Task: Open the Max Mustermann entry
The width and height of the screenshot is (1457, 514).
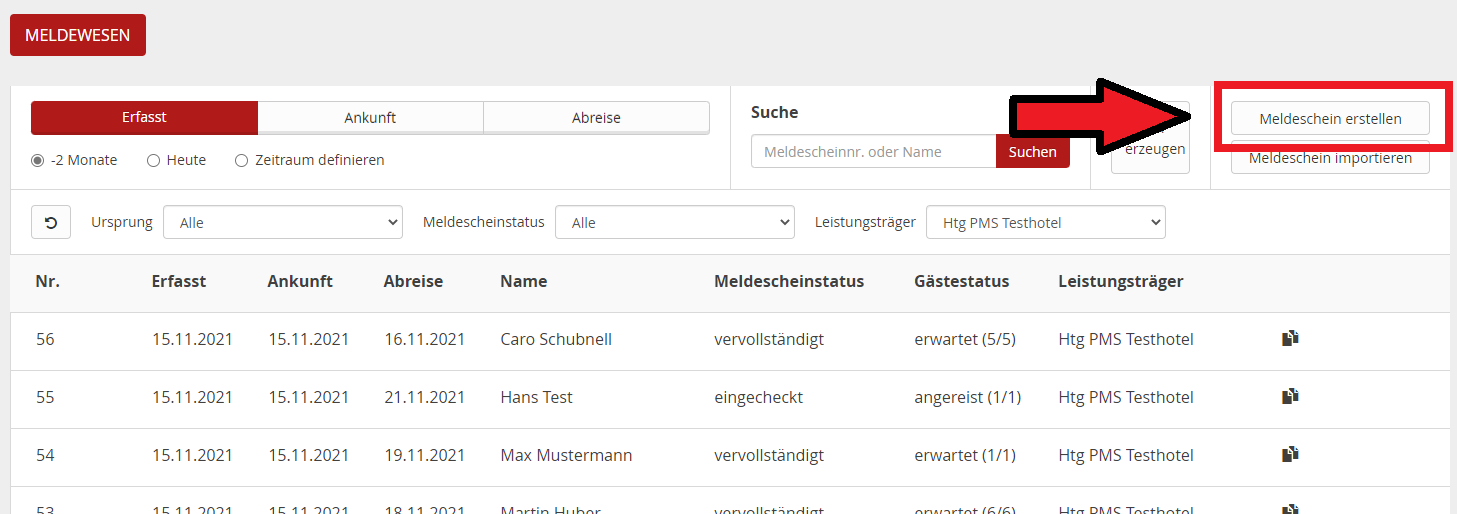Action: click(566, 455)
